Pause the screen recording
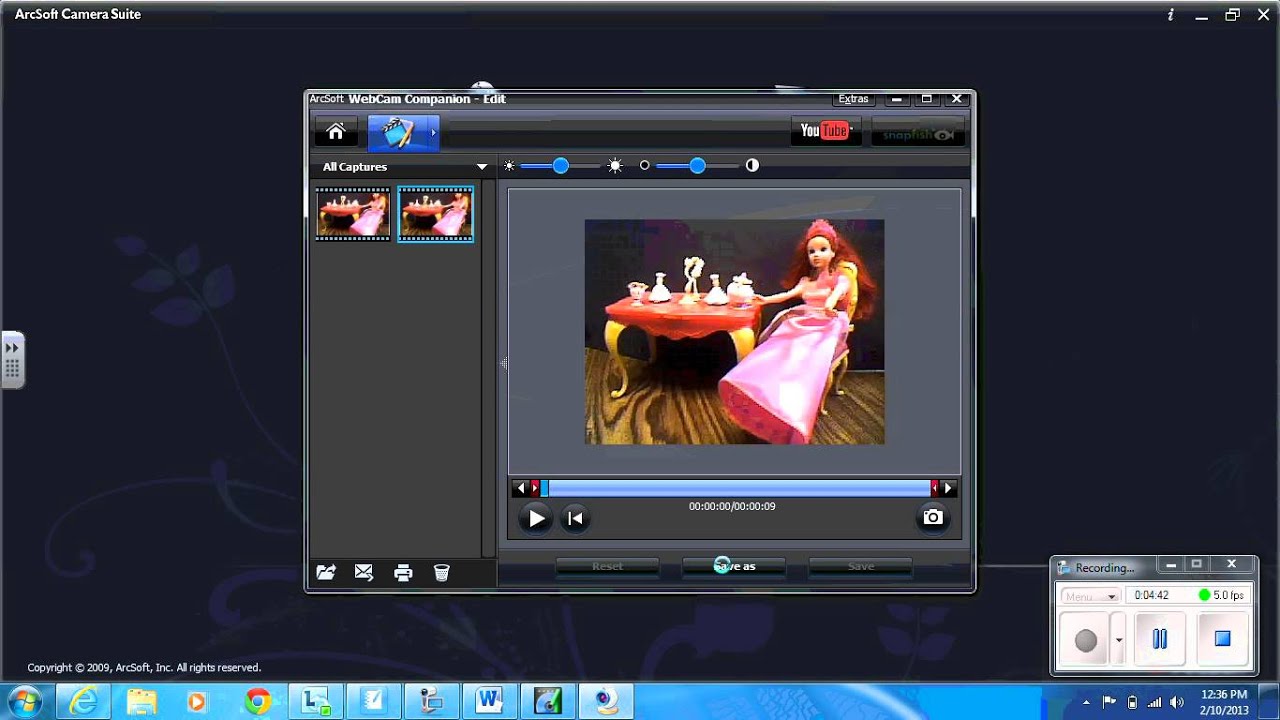The image size is (1280, 720). click(x=1160, y=639)
